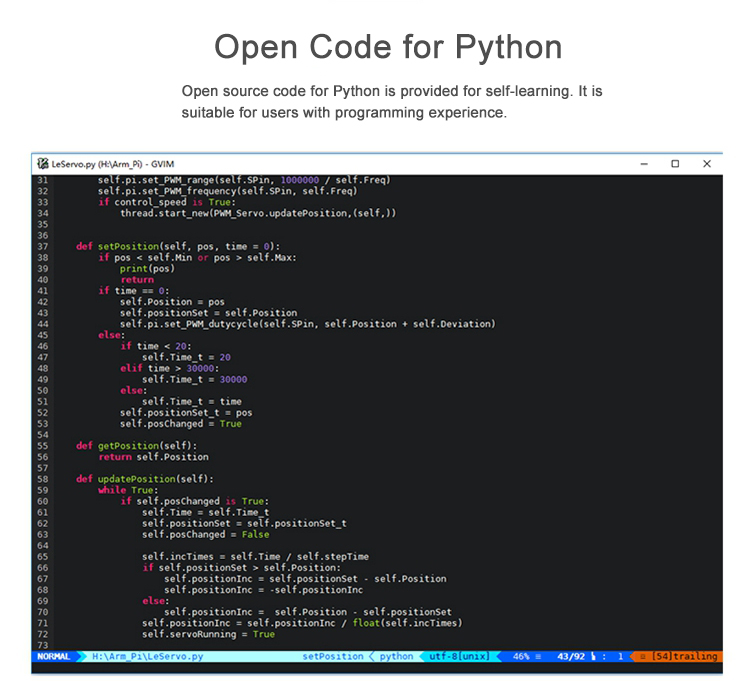Click line number 58 in the gutter
The image size is (750, 681).
pos(42,478)
